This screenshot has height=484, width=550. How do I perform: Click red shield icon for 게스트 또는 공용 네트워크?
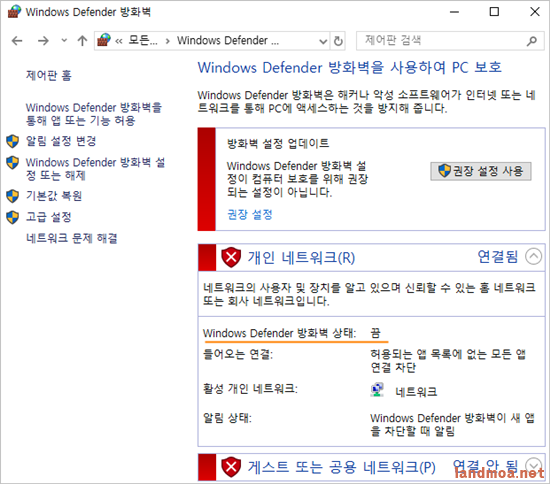click(x=231, y=467)
